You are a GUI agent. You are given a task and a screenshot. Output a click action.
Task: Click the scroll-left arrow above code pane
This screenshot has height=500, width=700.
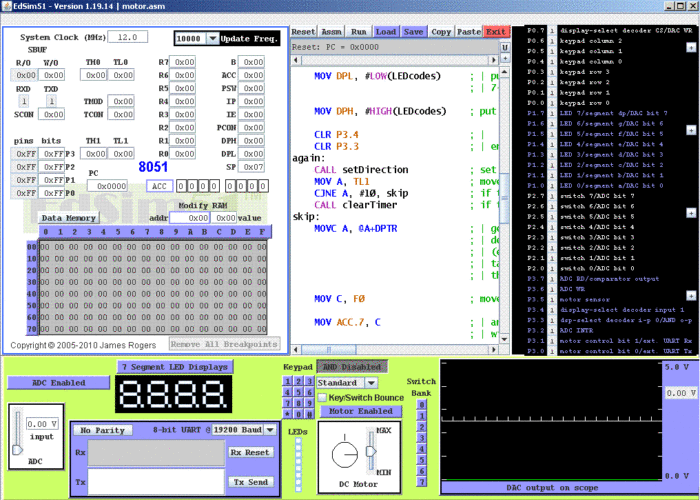click(x=296, y=60)
